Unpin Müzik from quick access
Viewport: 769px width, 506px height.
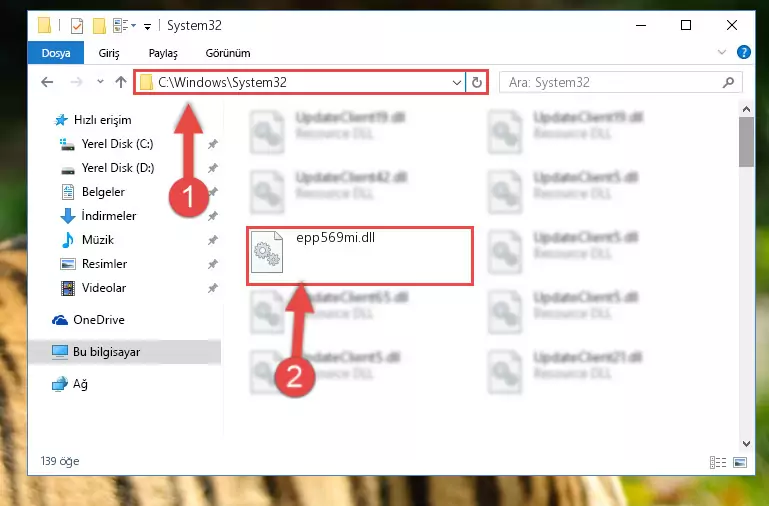click(212, 240)
